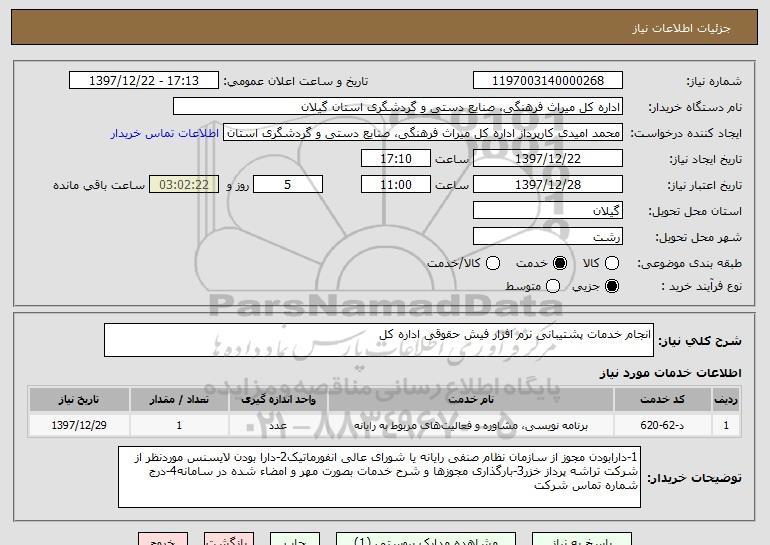The image size is (770, 545).
Task: Click the days remaining field showing 5
Action: 288,185
